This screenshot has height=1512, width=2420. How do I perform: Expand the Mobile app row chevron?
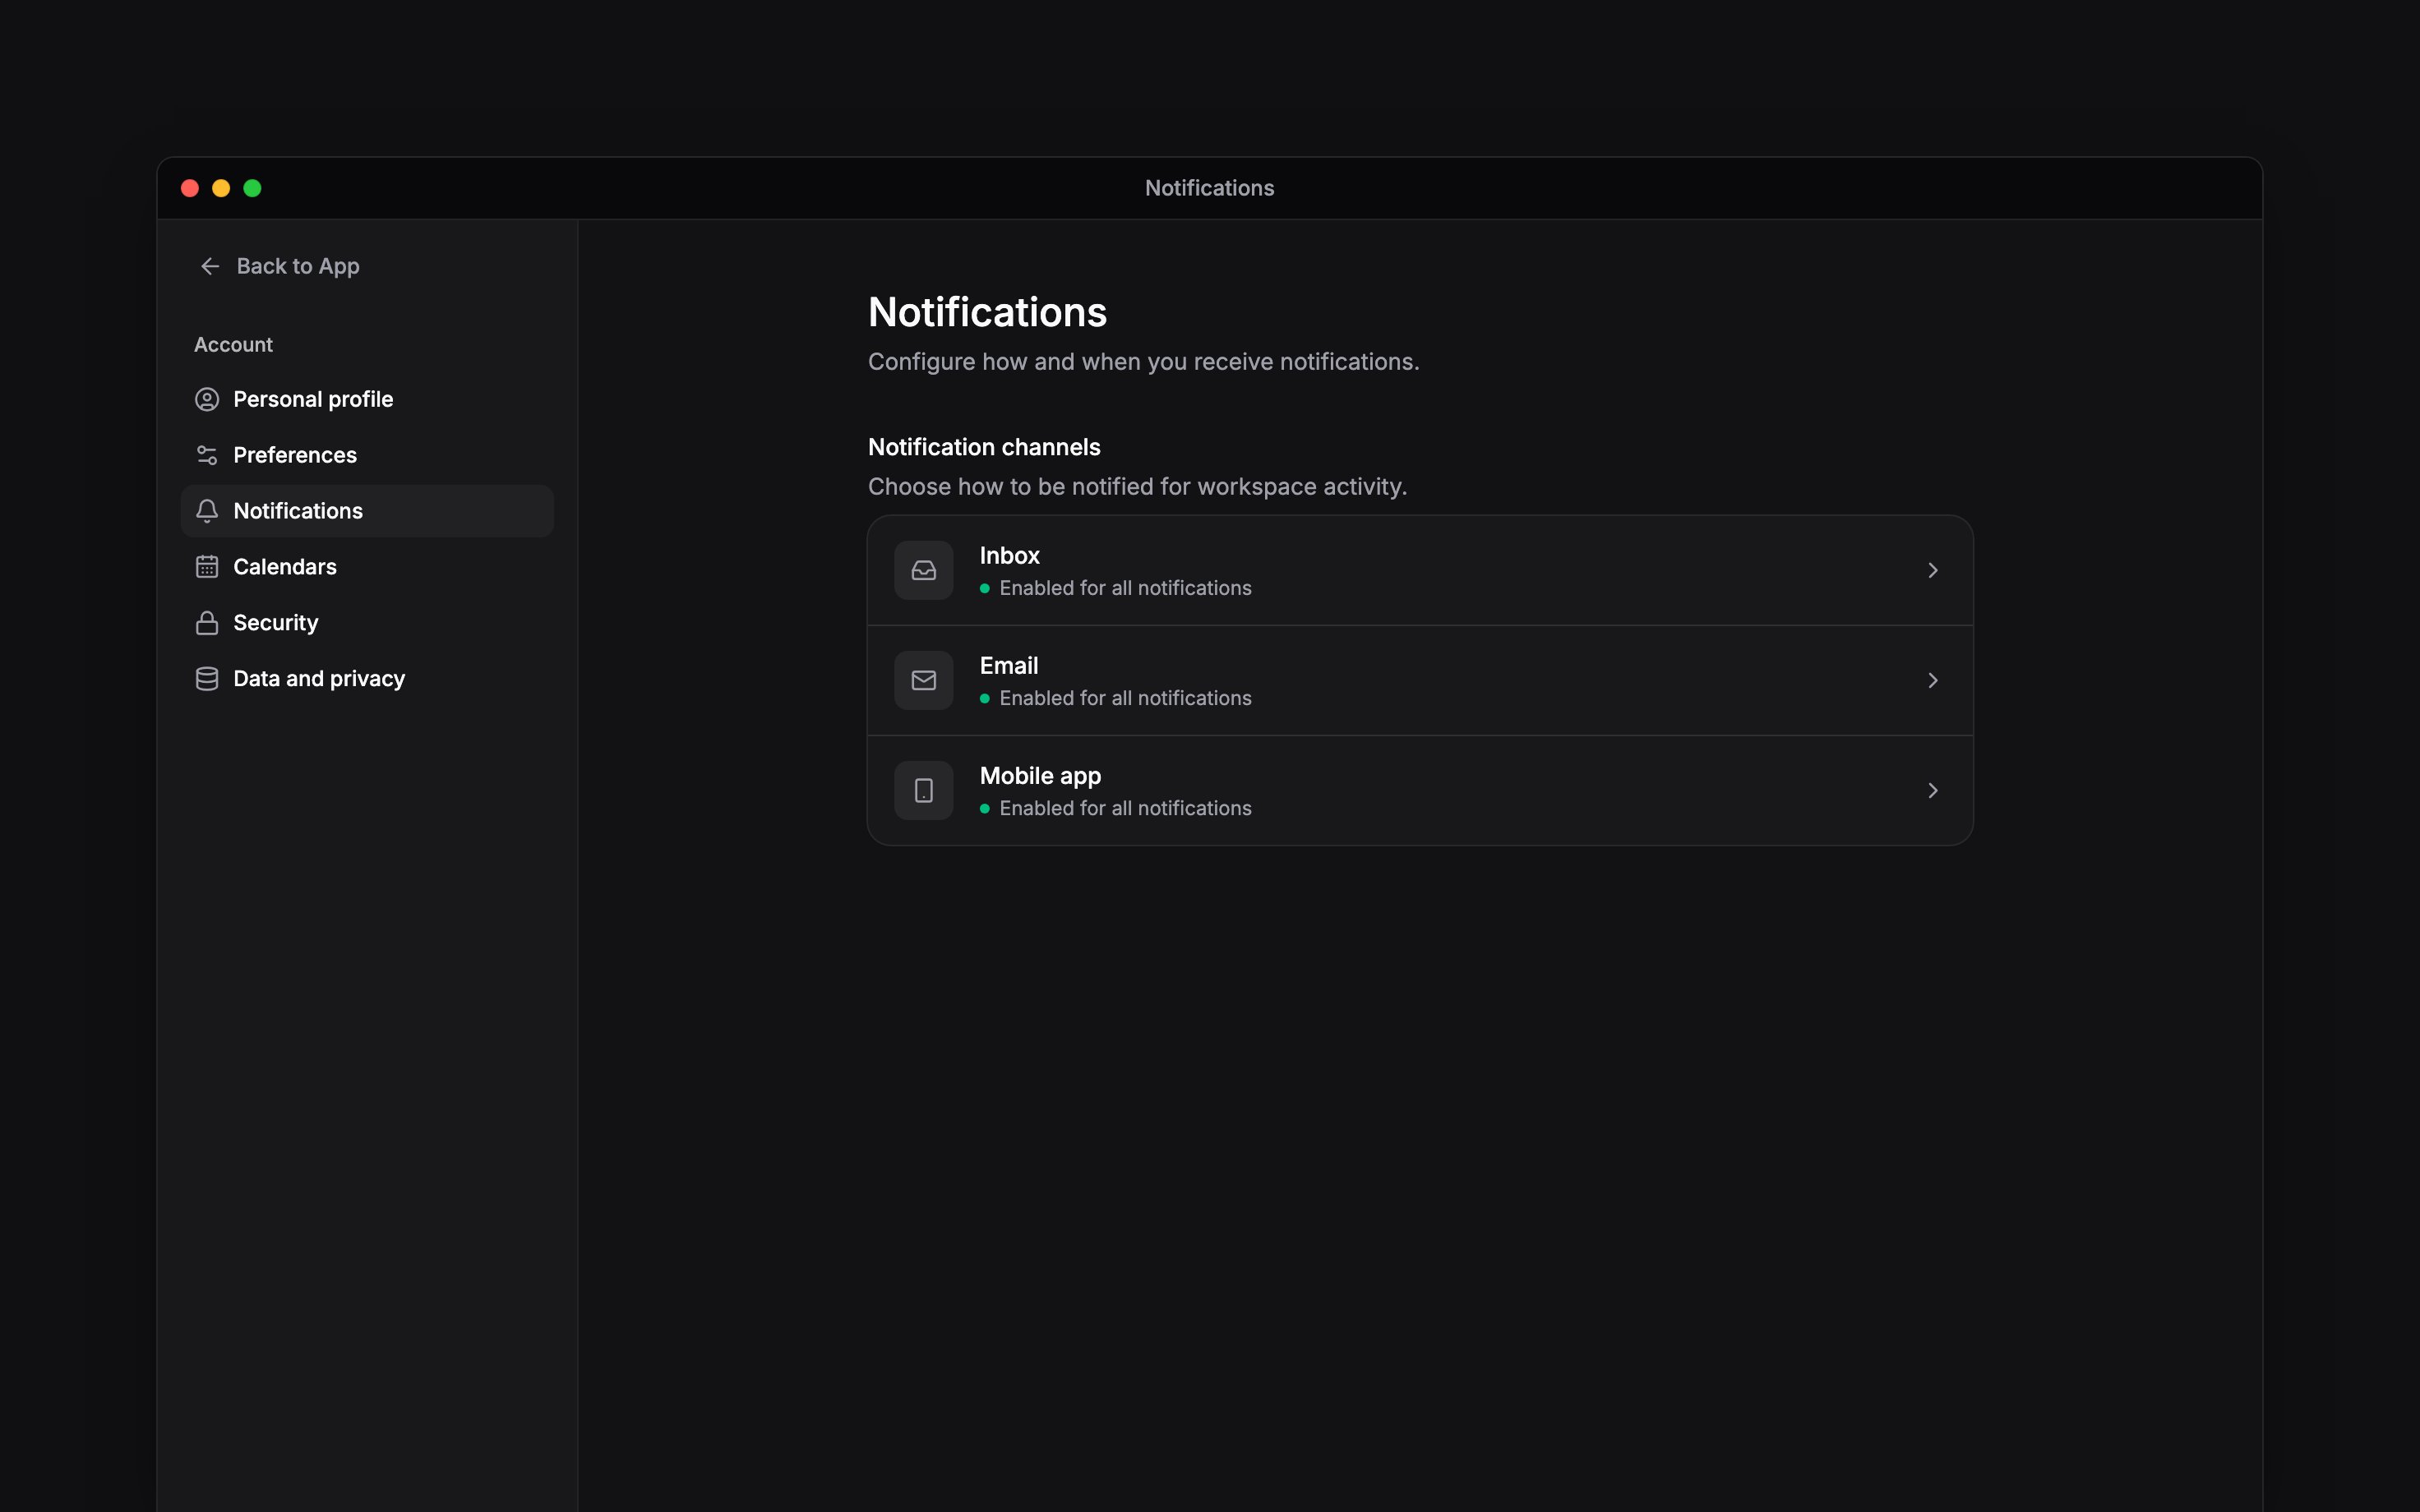(x=1933, y=790)
